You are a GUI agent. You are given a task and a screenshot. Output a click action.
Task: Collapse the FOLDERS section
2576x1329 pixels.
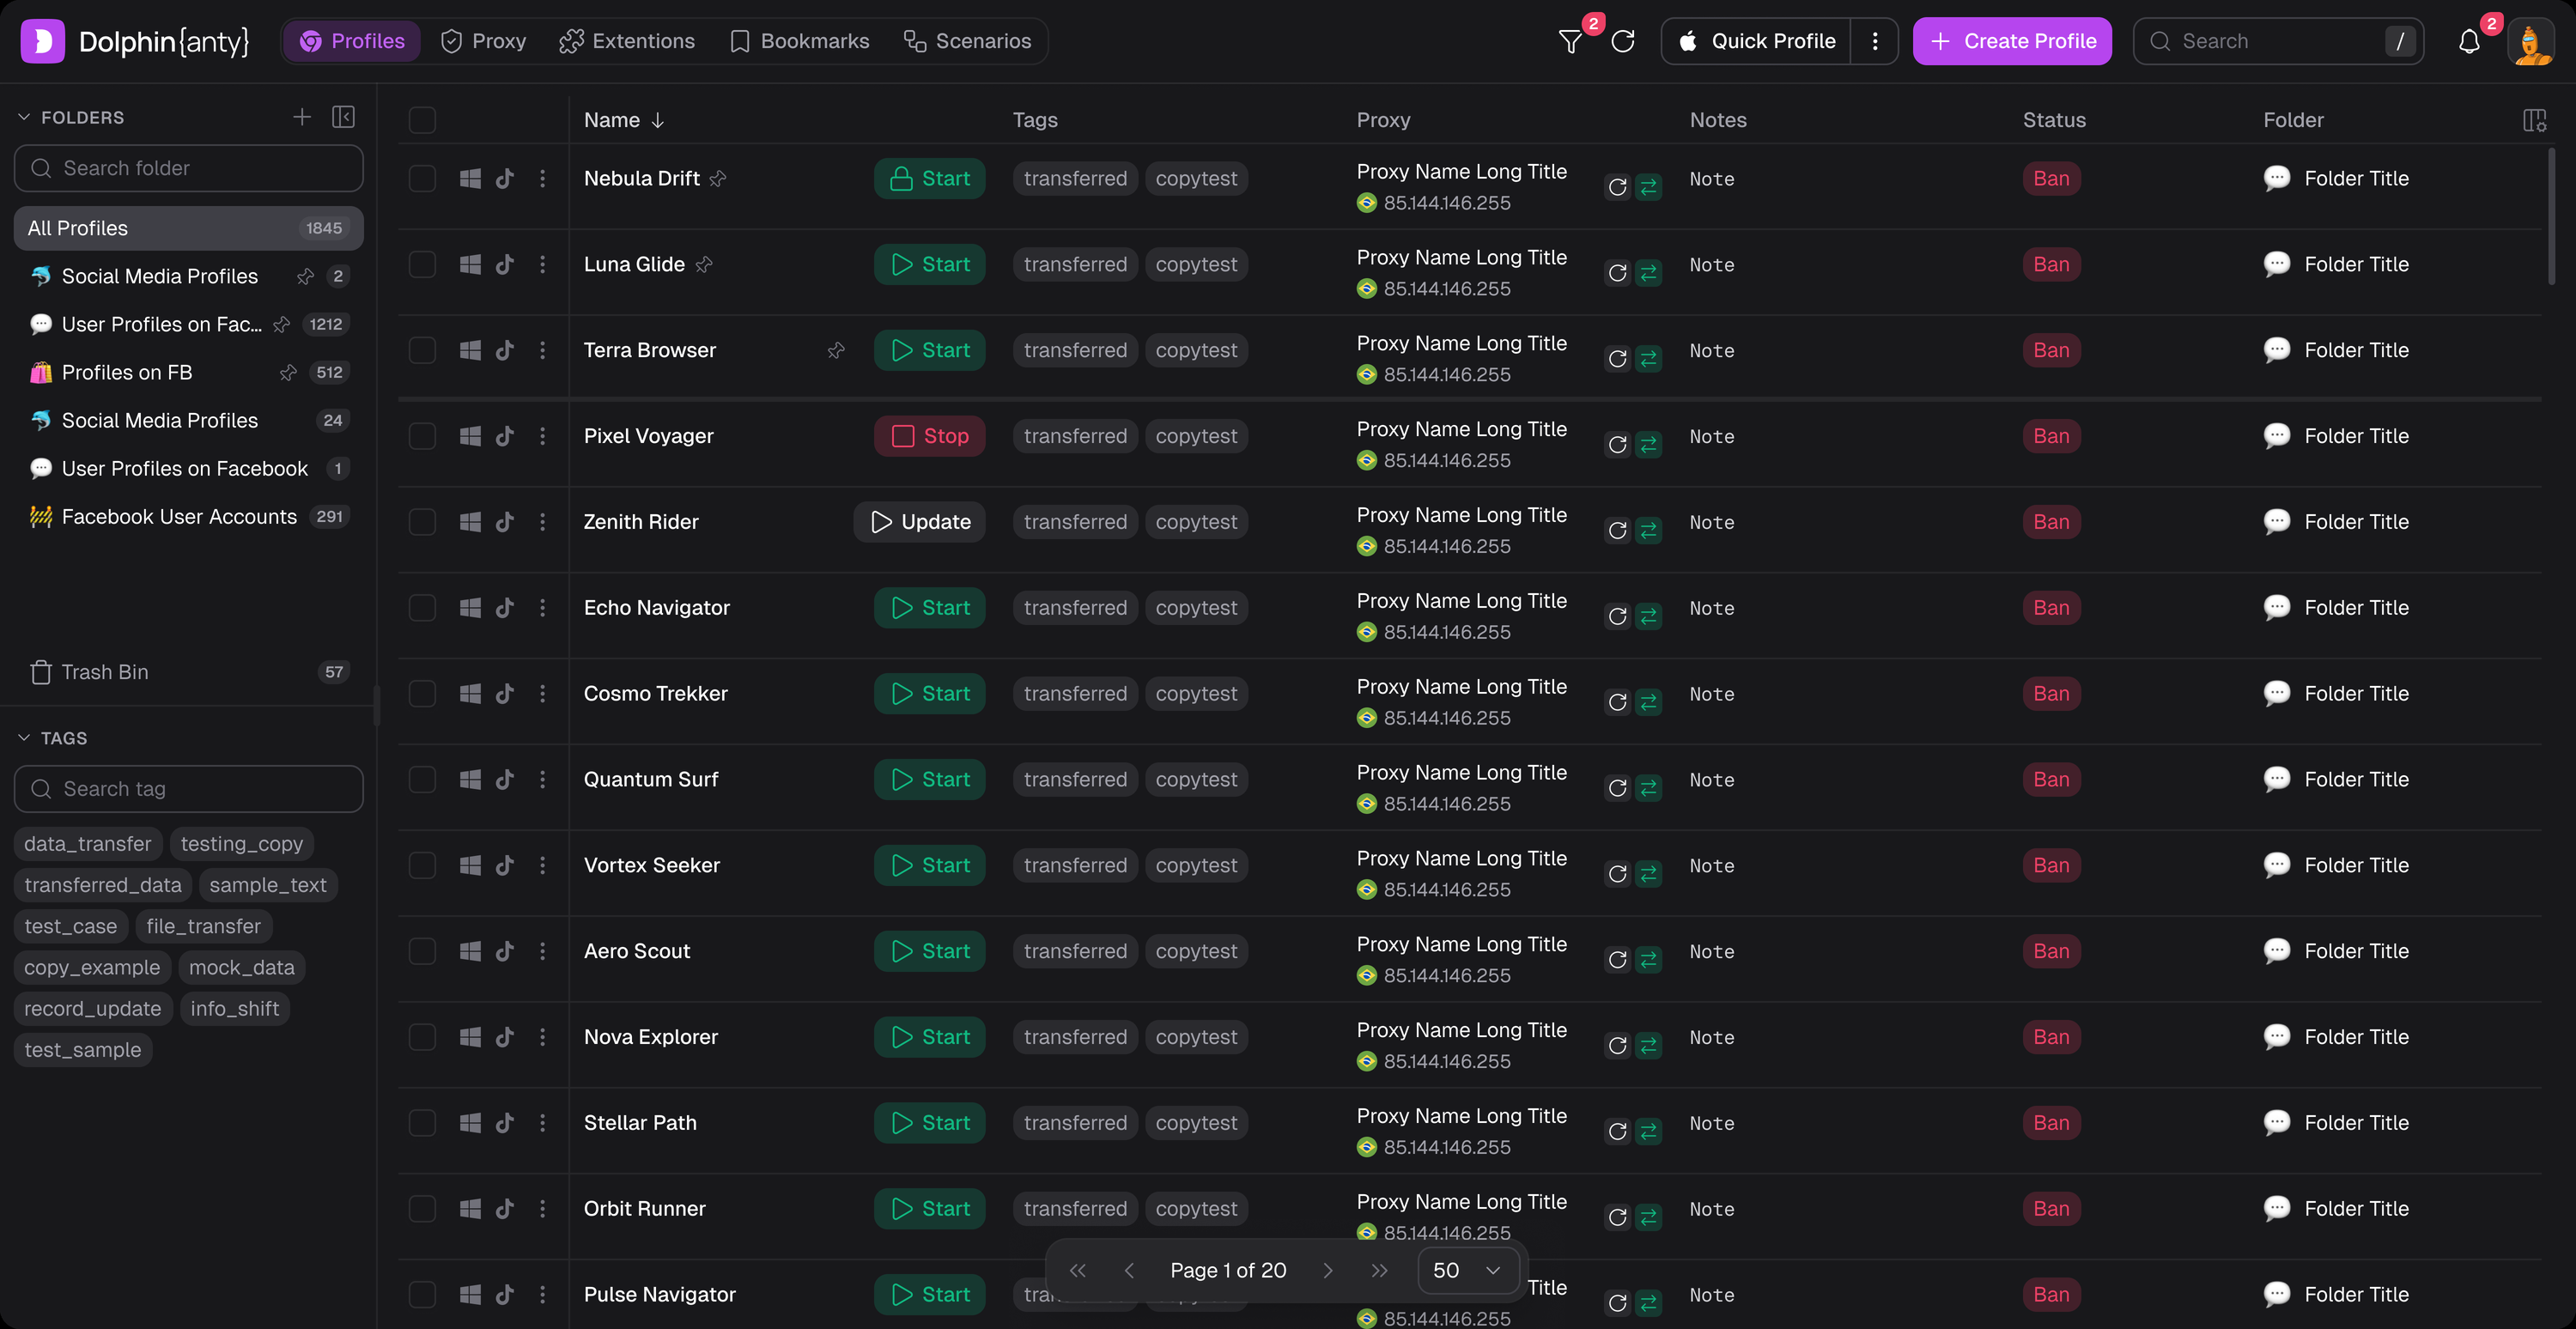[x=24, y=117]
